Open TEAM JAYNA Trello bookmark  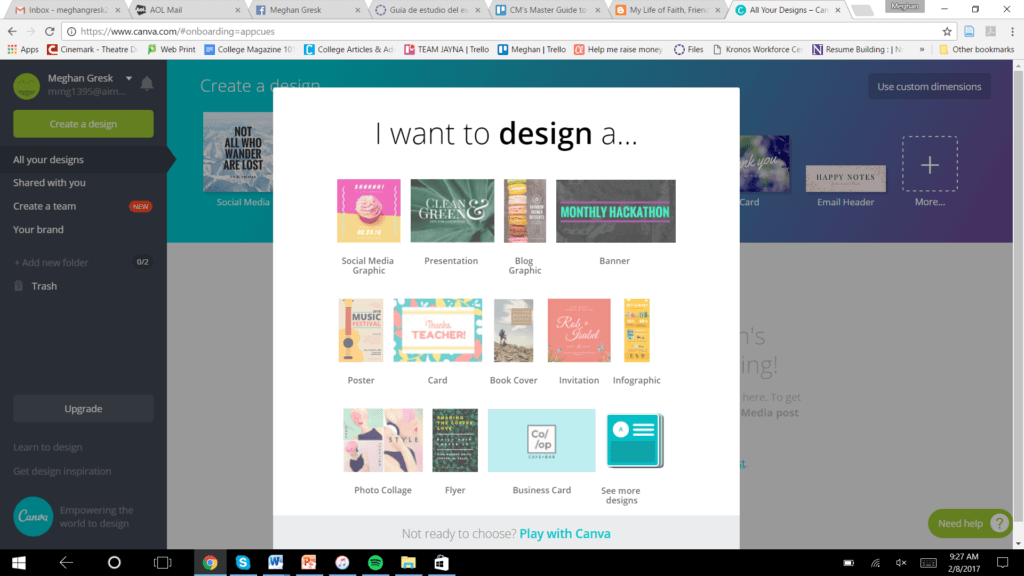(447, 50)
